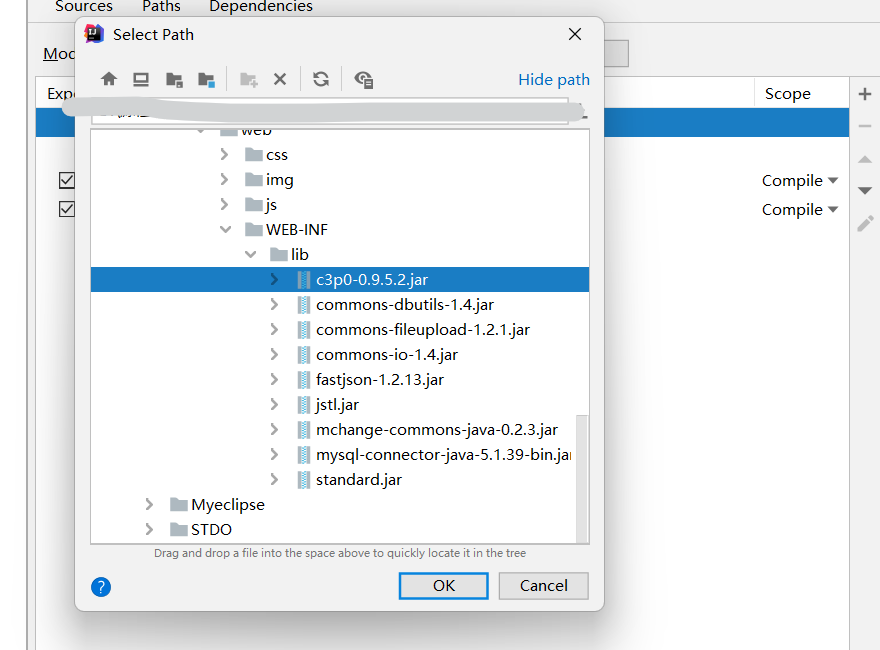Image resolution: width=880 pixels, height=650 pixels.
Task: Open the first Compile scope dropdown
Action: (x=799, y=180)
